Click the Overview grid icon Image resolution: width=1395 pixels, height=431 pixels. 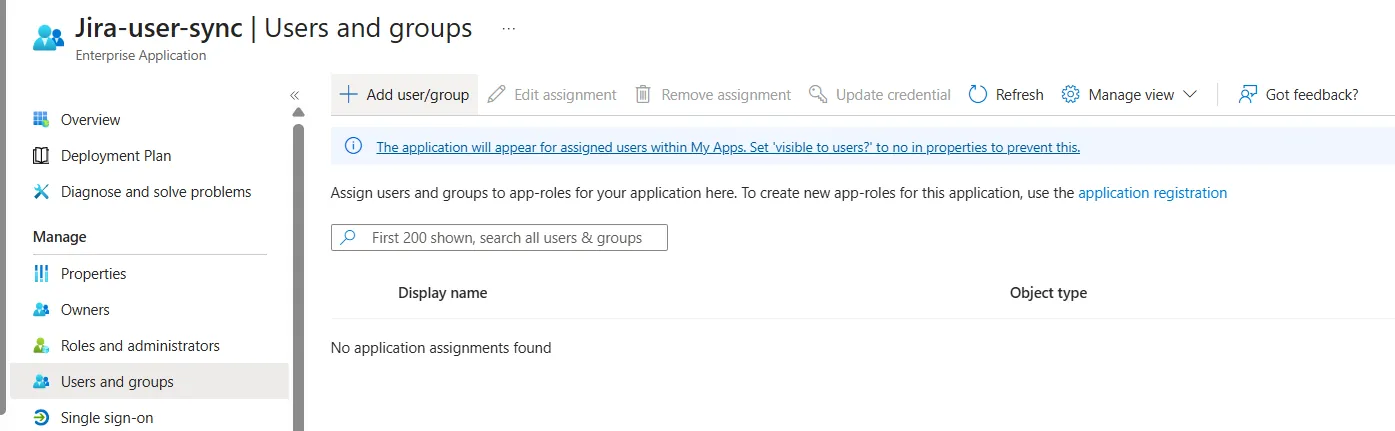[x=41, y=120]
